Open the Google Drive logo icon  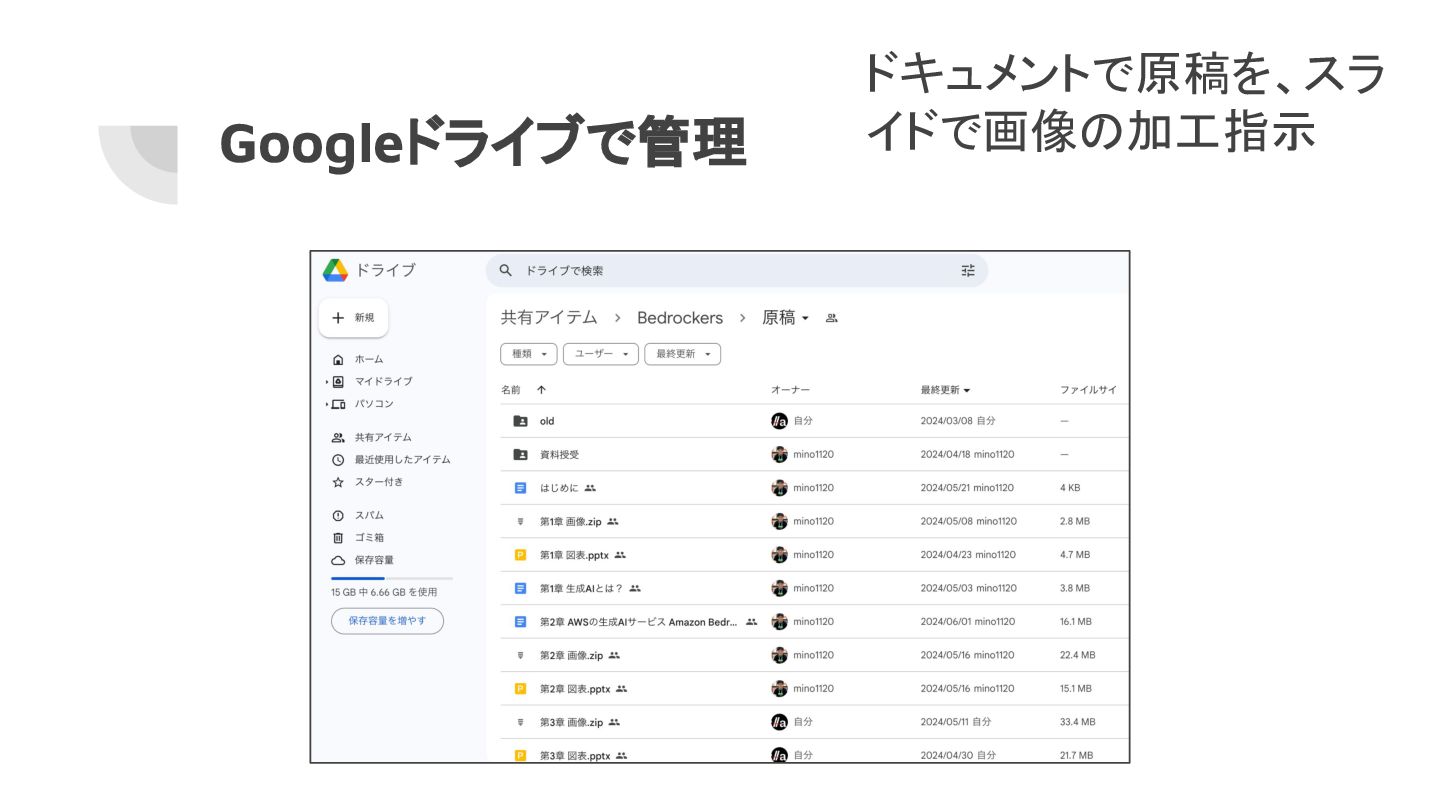point(335,270)
